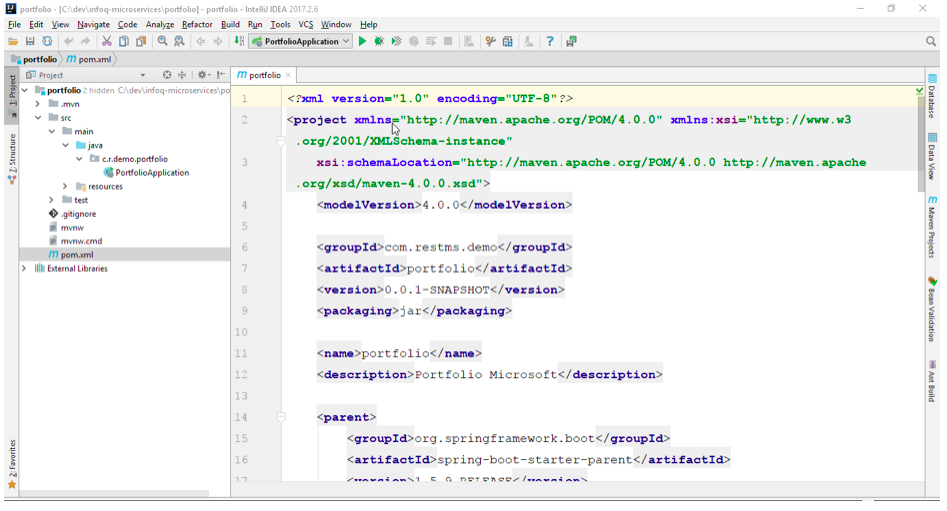Expand the resources folder
The width and height of the screenshot is (947, 511).
[65, 186]
